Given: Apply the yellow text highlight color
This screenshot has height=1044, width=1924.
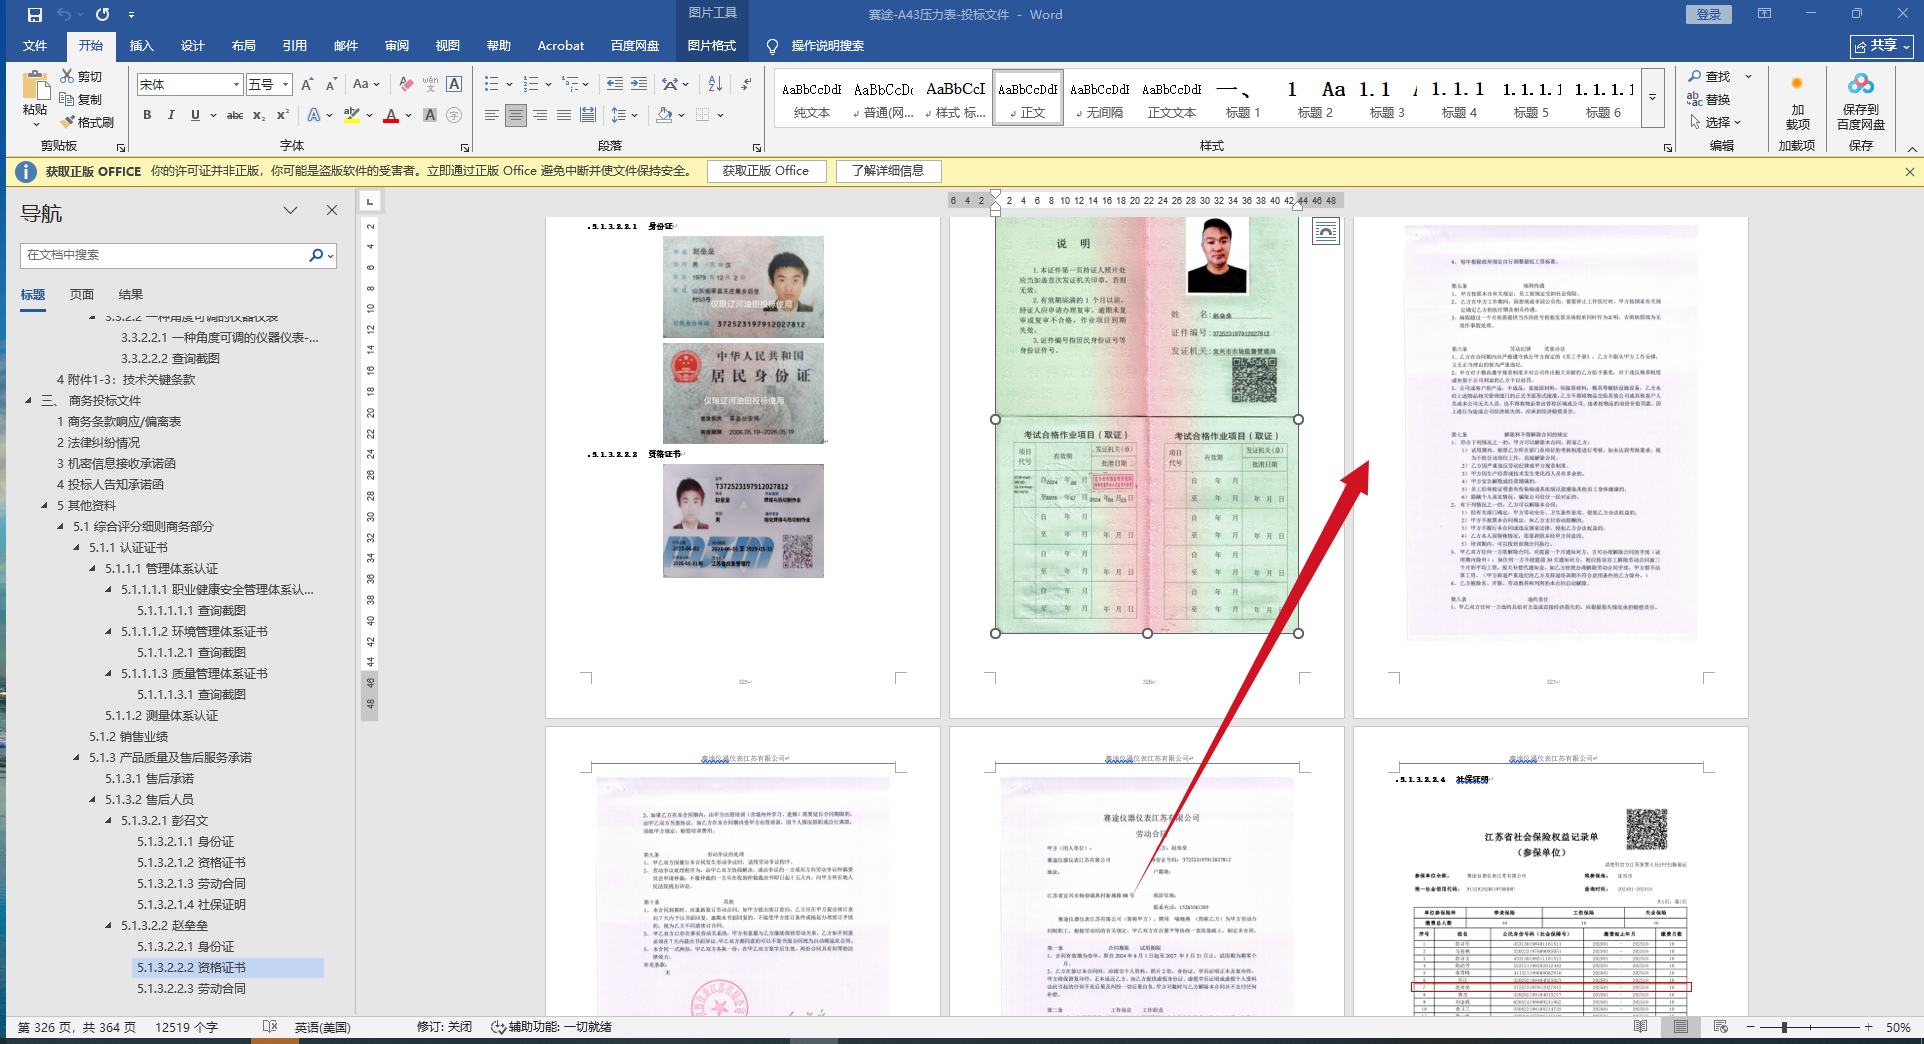Looking at the screenshot, I should [x=351, y=115].
